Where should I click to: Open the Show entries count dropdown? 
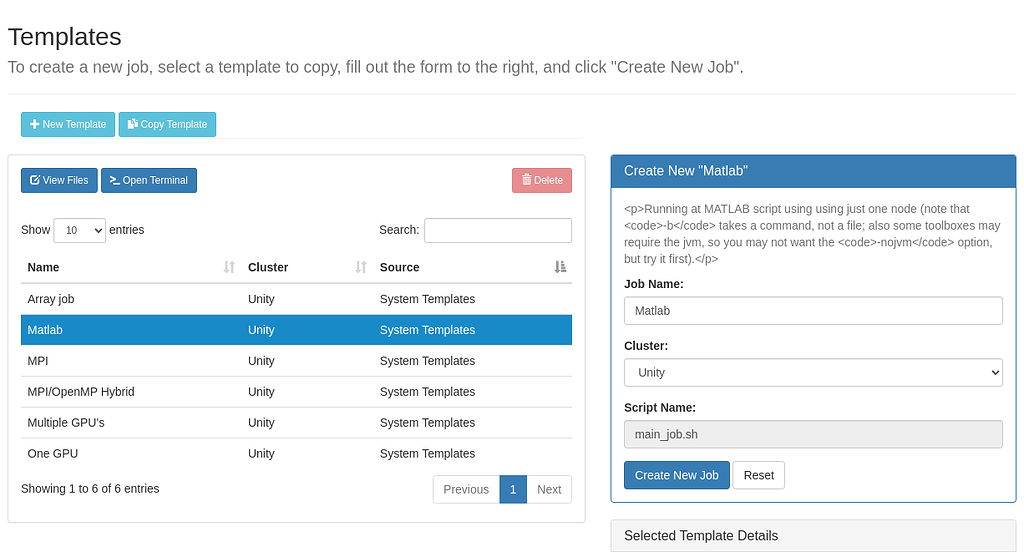click(x=79, y=230)
